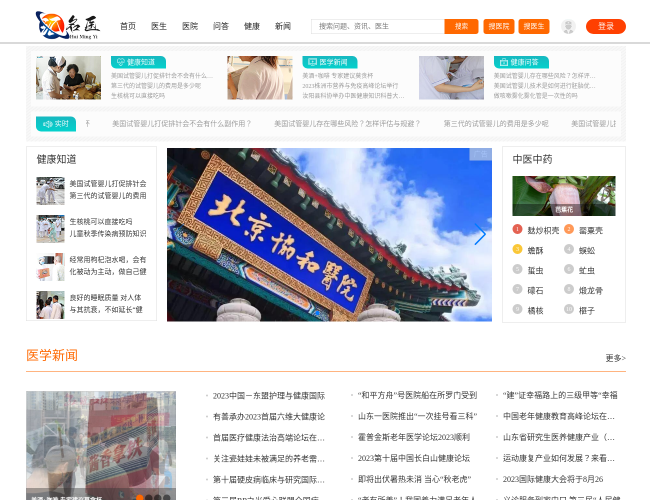Open thumbnail beside 经常用枸杞泡水喝

[x=50, y=267]
